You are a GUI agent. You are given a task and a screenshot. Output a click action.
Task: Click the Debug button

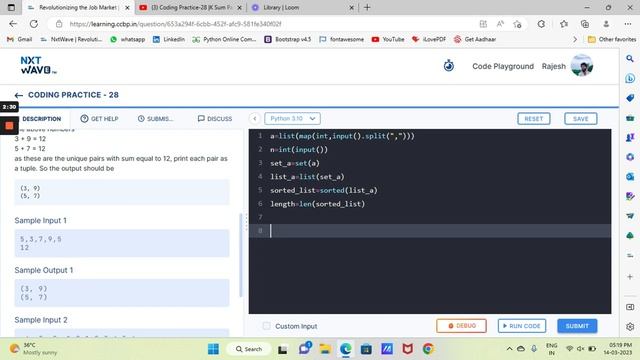tap(461, 326)
